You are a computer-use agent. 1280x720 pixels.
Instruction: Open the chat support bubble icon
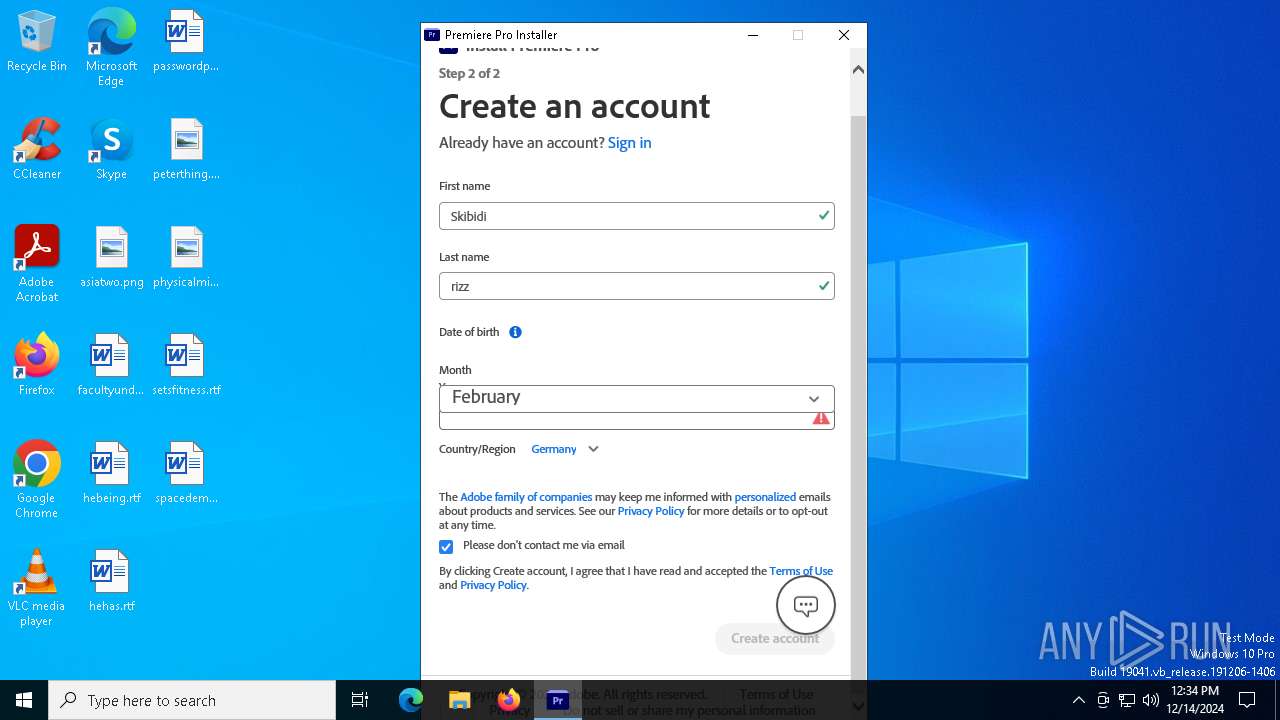[x=806, y=605]
